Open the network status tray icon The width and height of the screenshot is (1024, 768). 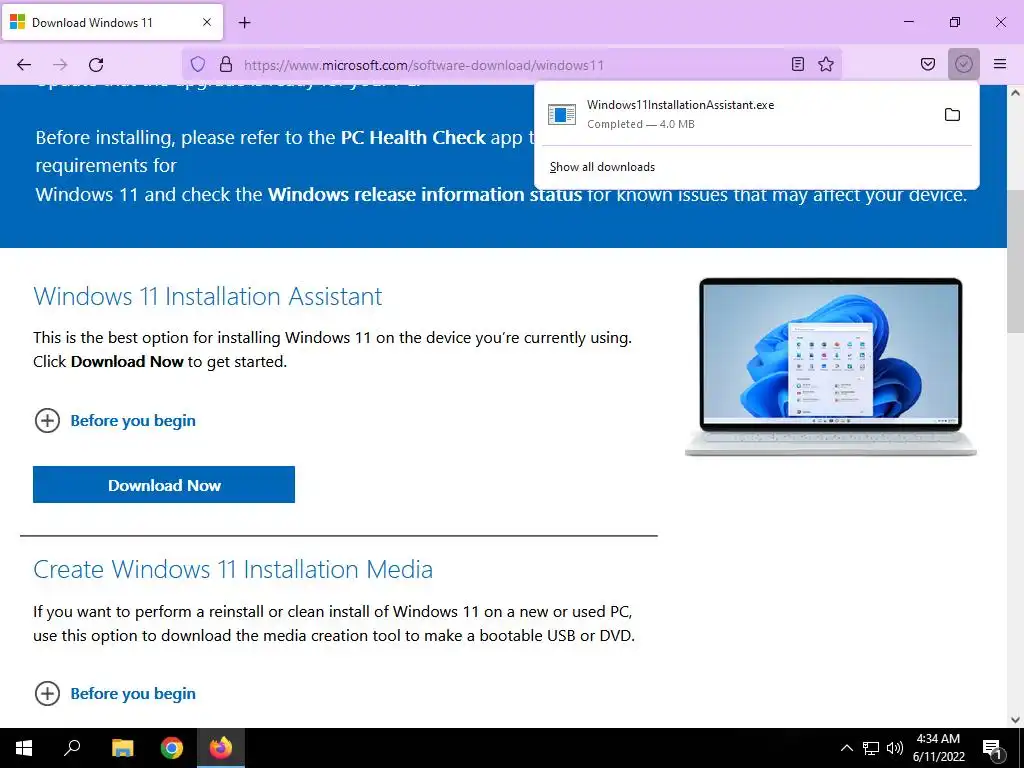pyautogui.click(x=871, y=748)
